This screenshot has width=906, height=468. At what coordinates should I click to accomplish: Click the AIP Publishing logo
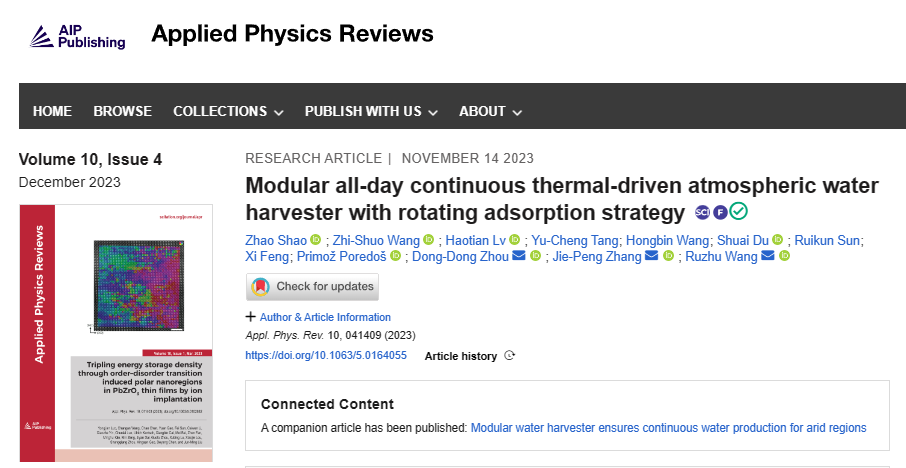coord(77,36)
